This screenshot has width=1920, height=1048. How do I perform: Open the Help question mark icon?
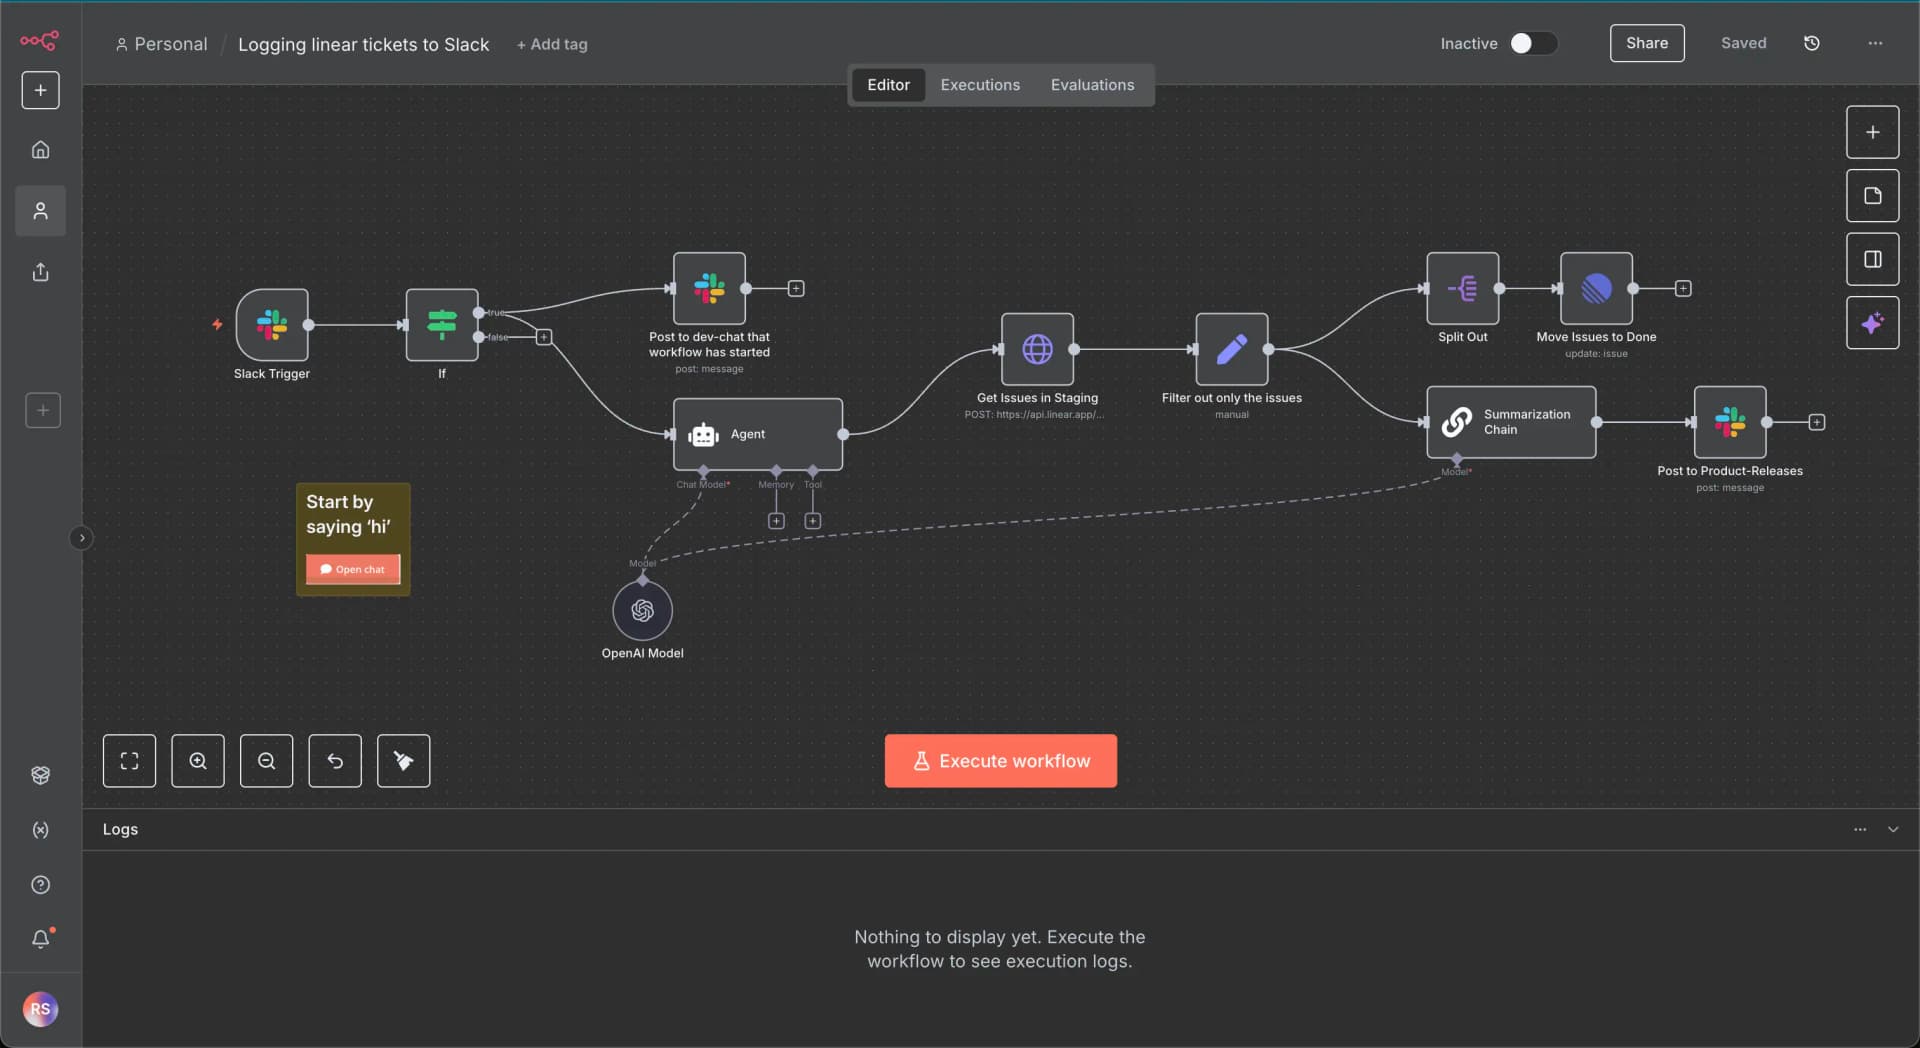[40, 885]
